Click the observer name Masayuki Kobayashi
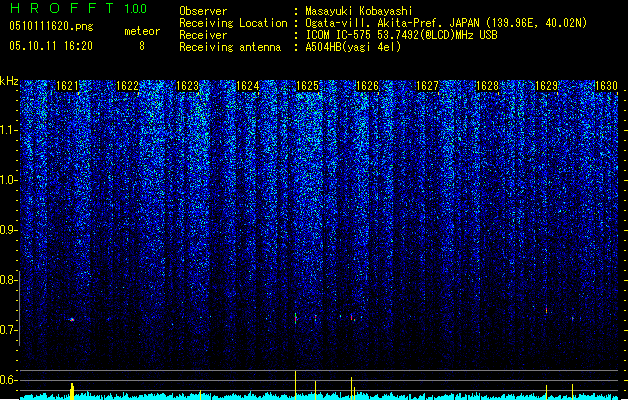 [359, 11]
